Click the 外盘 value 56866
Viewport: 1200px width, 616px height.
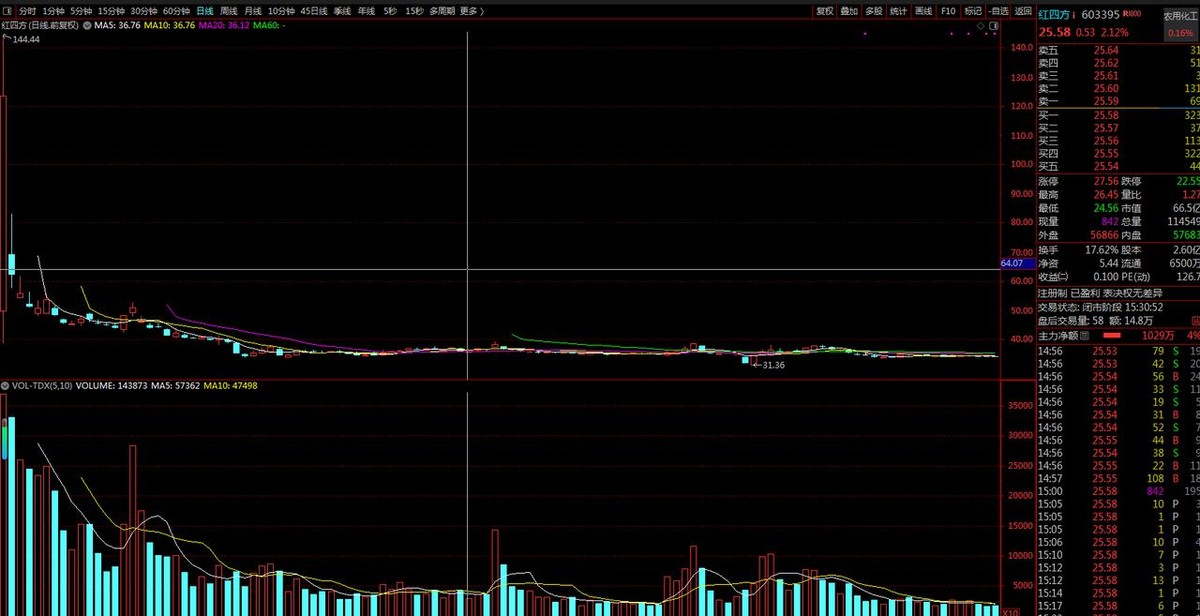pyautogui.click(x=1103, y=234)
